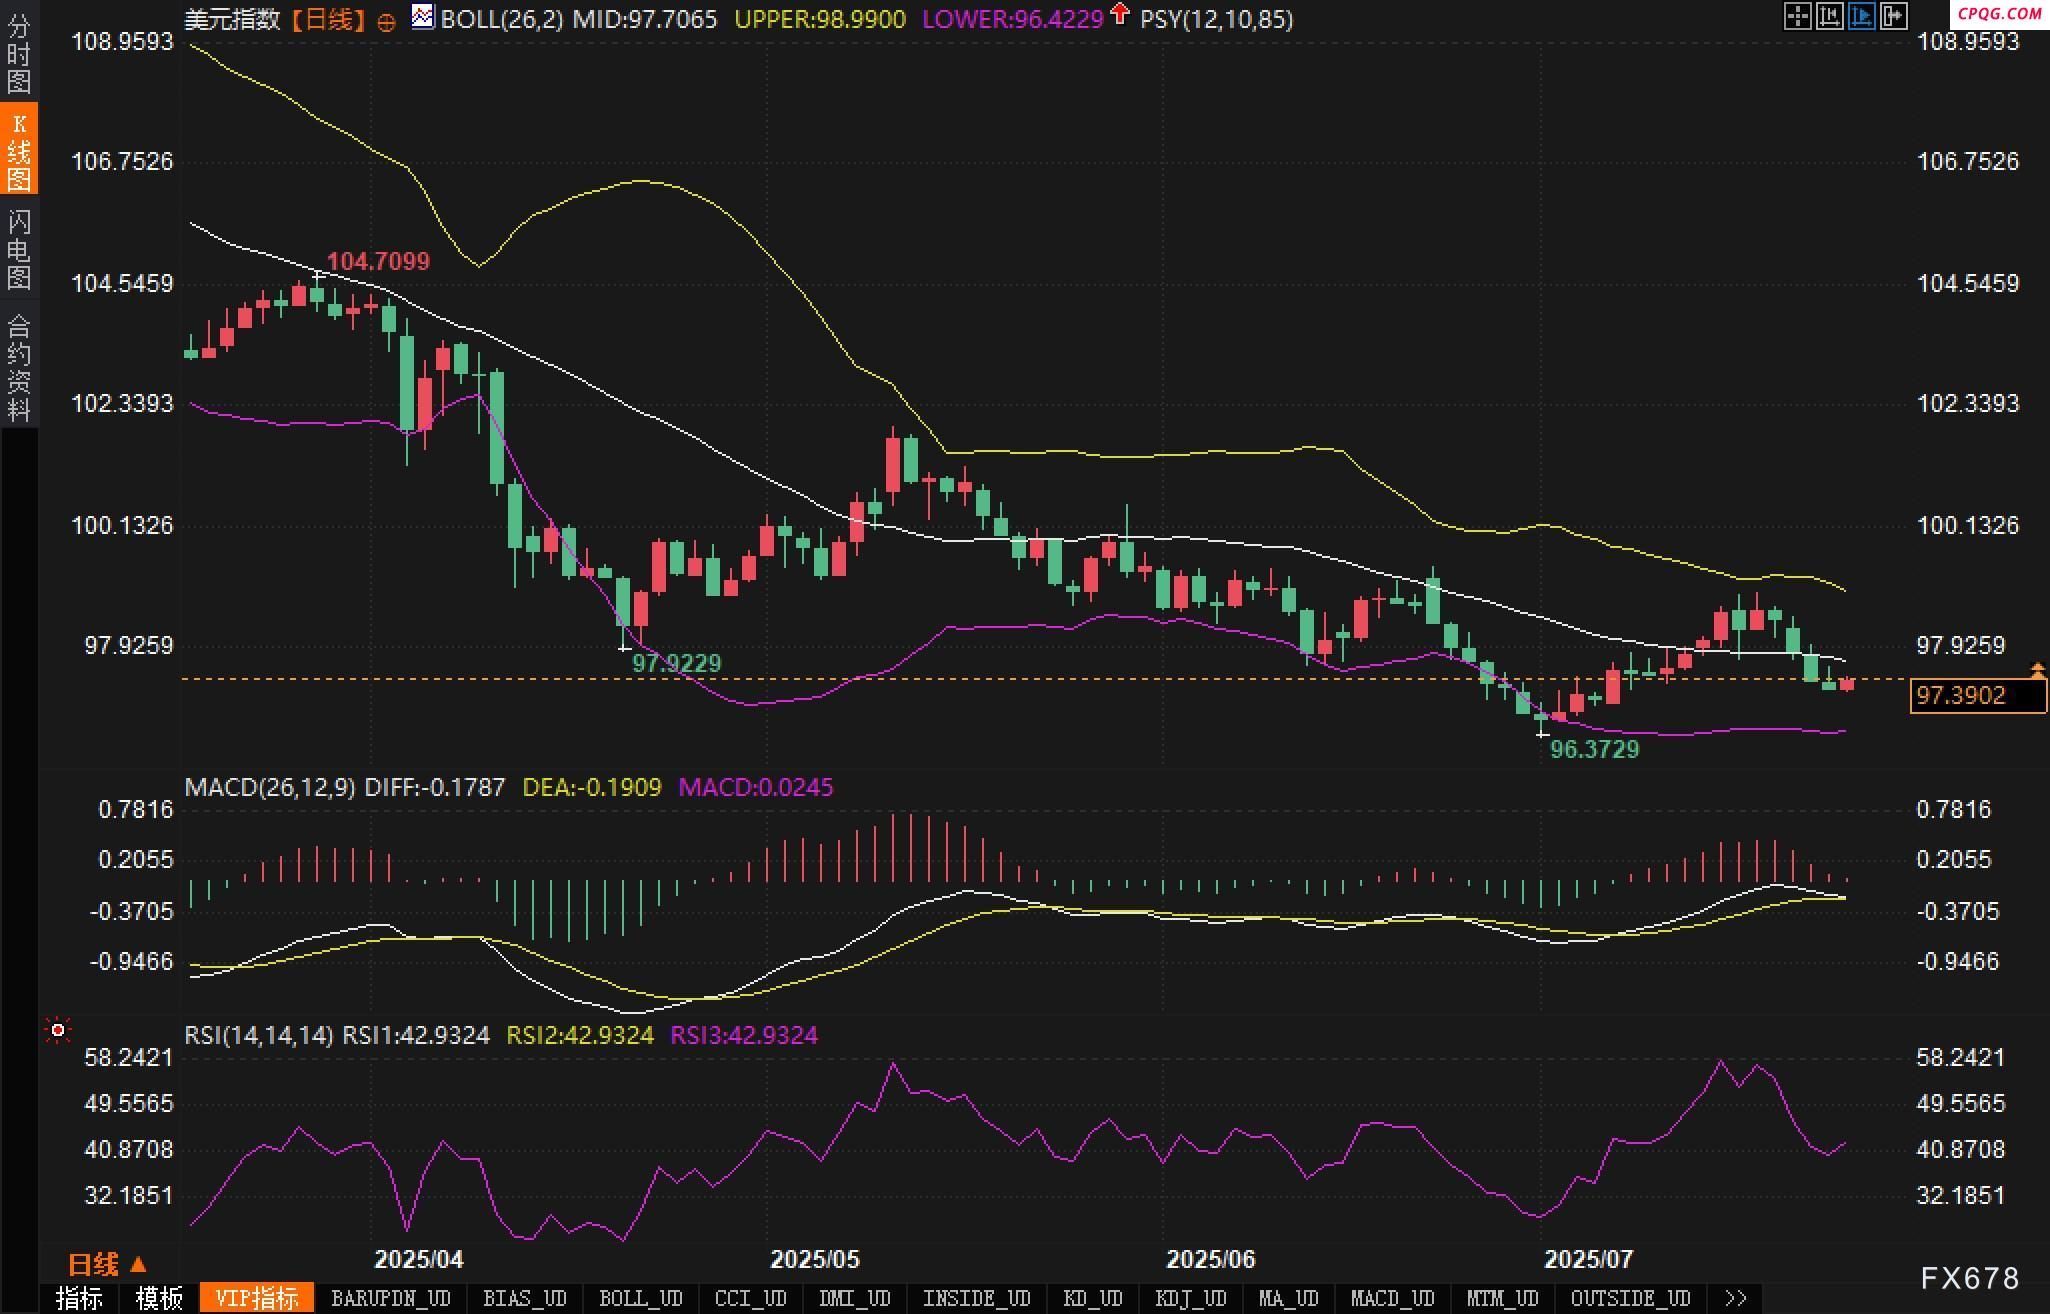Viewport: 2050px width, 1314px height.
Task: Select the BOLL_UD indicator button
Action: (x=640, y=1298)
